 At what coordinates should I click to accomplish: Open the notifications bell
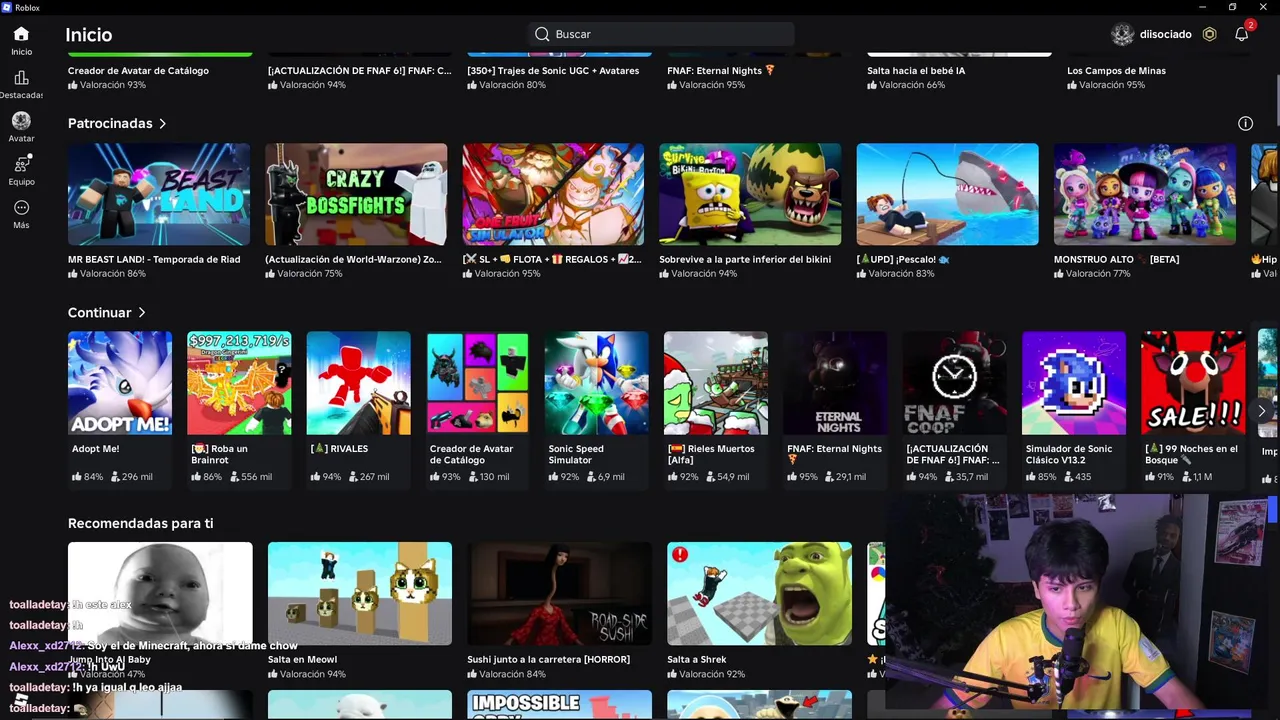(x=1241, y=34)
